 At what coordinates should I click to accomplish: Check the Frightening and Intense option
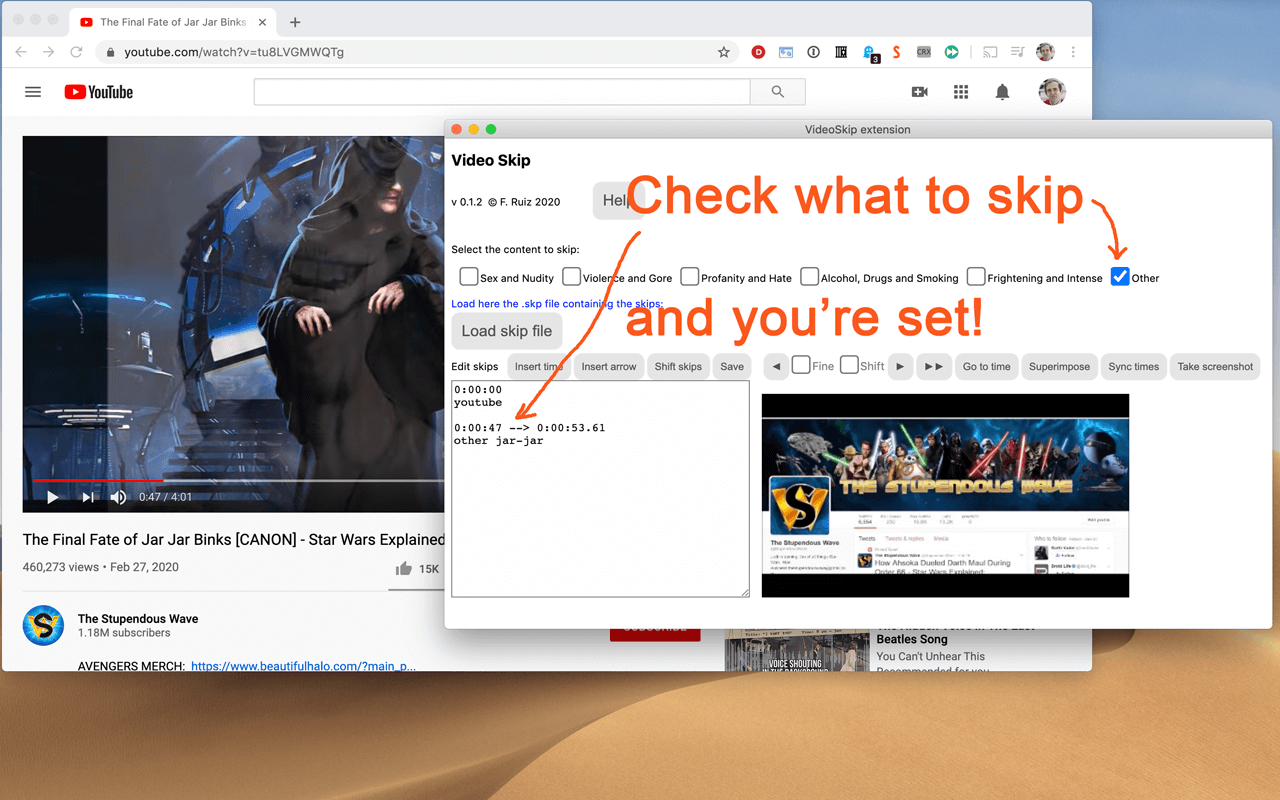(x=975, y=277)
